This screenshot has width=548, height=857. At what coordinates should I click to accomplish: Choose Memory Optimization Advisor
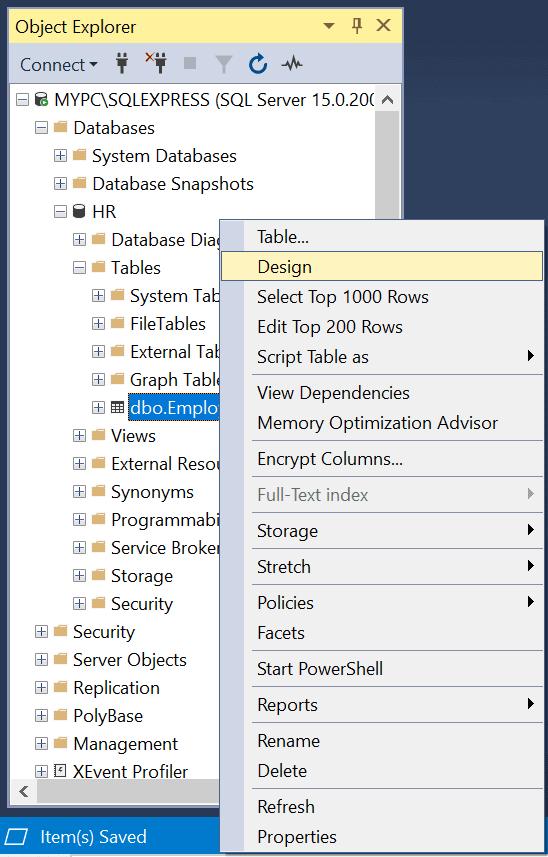tap(382, 423)
